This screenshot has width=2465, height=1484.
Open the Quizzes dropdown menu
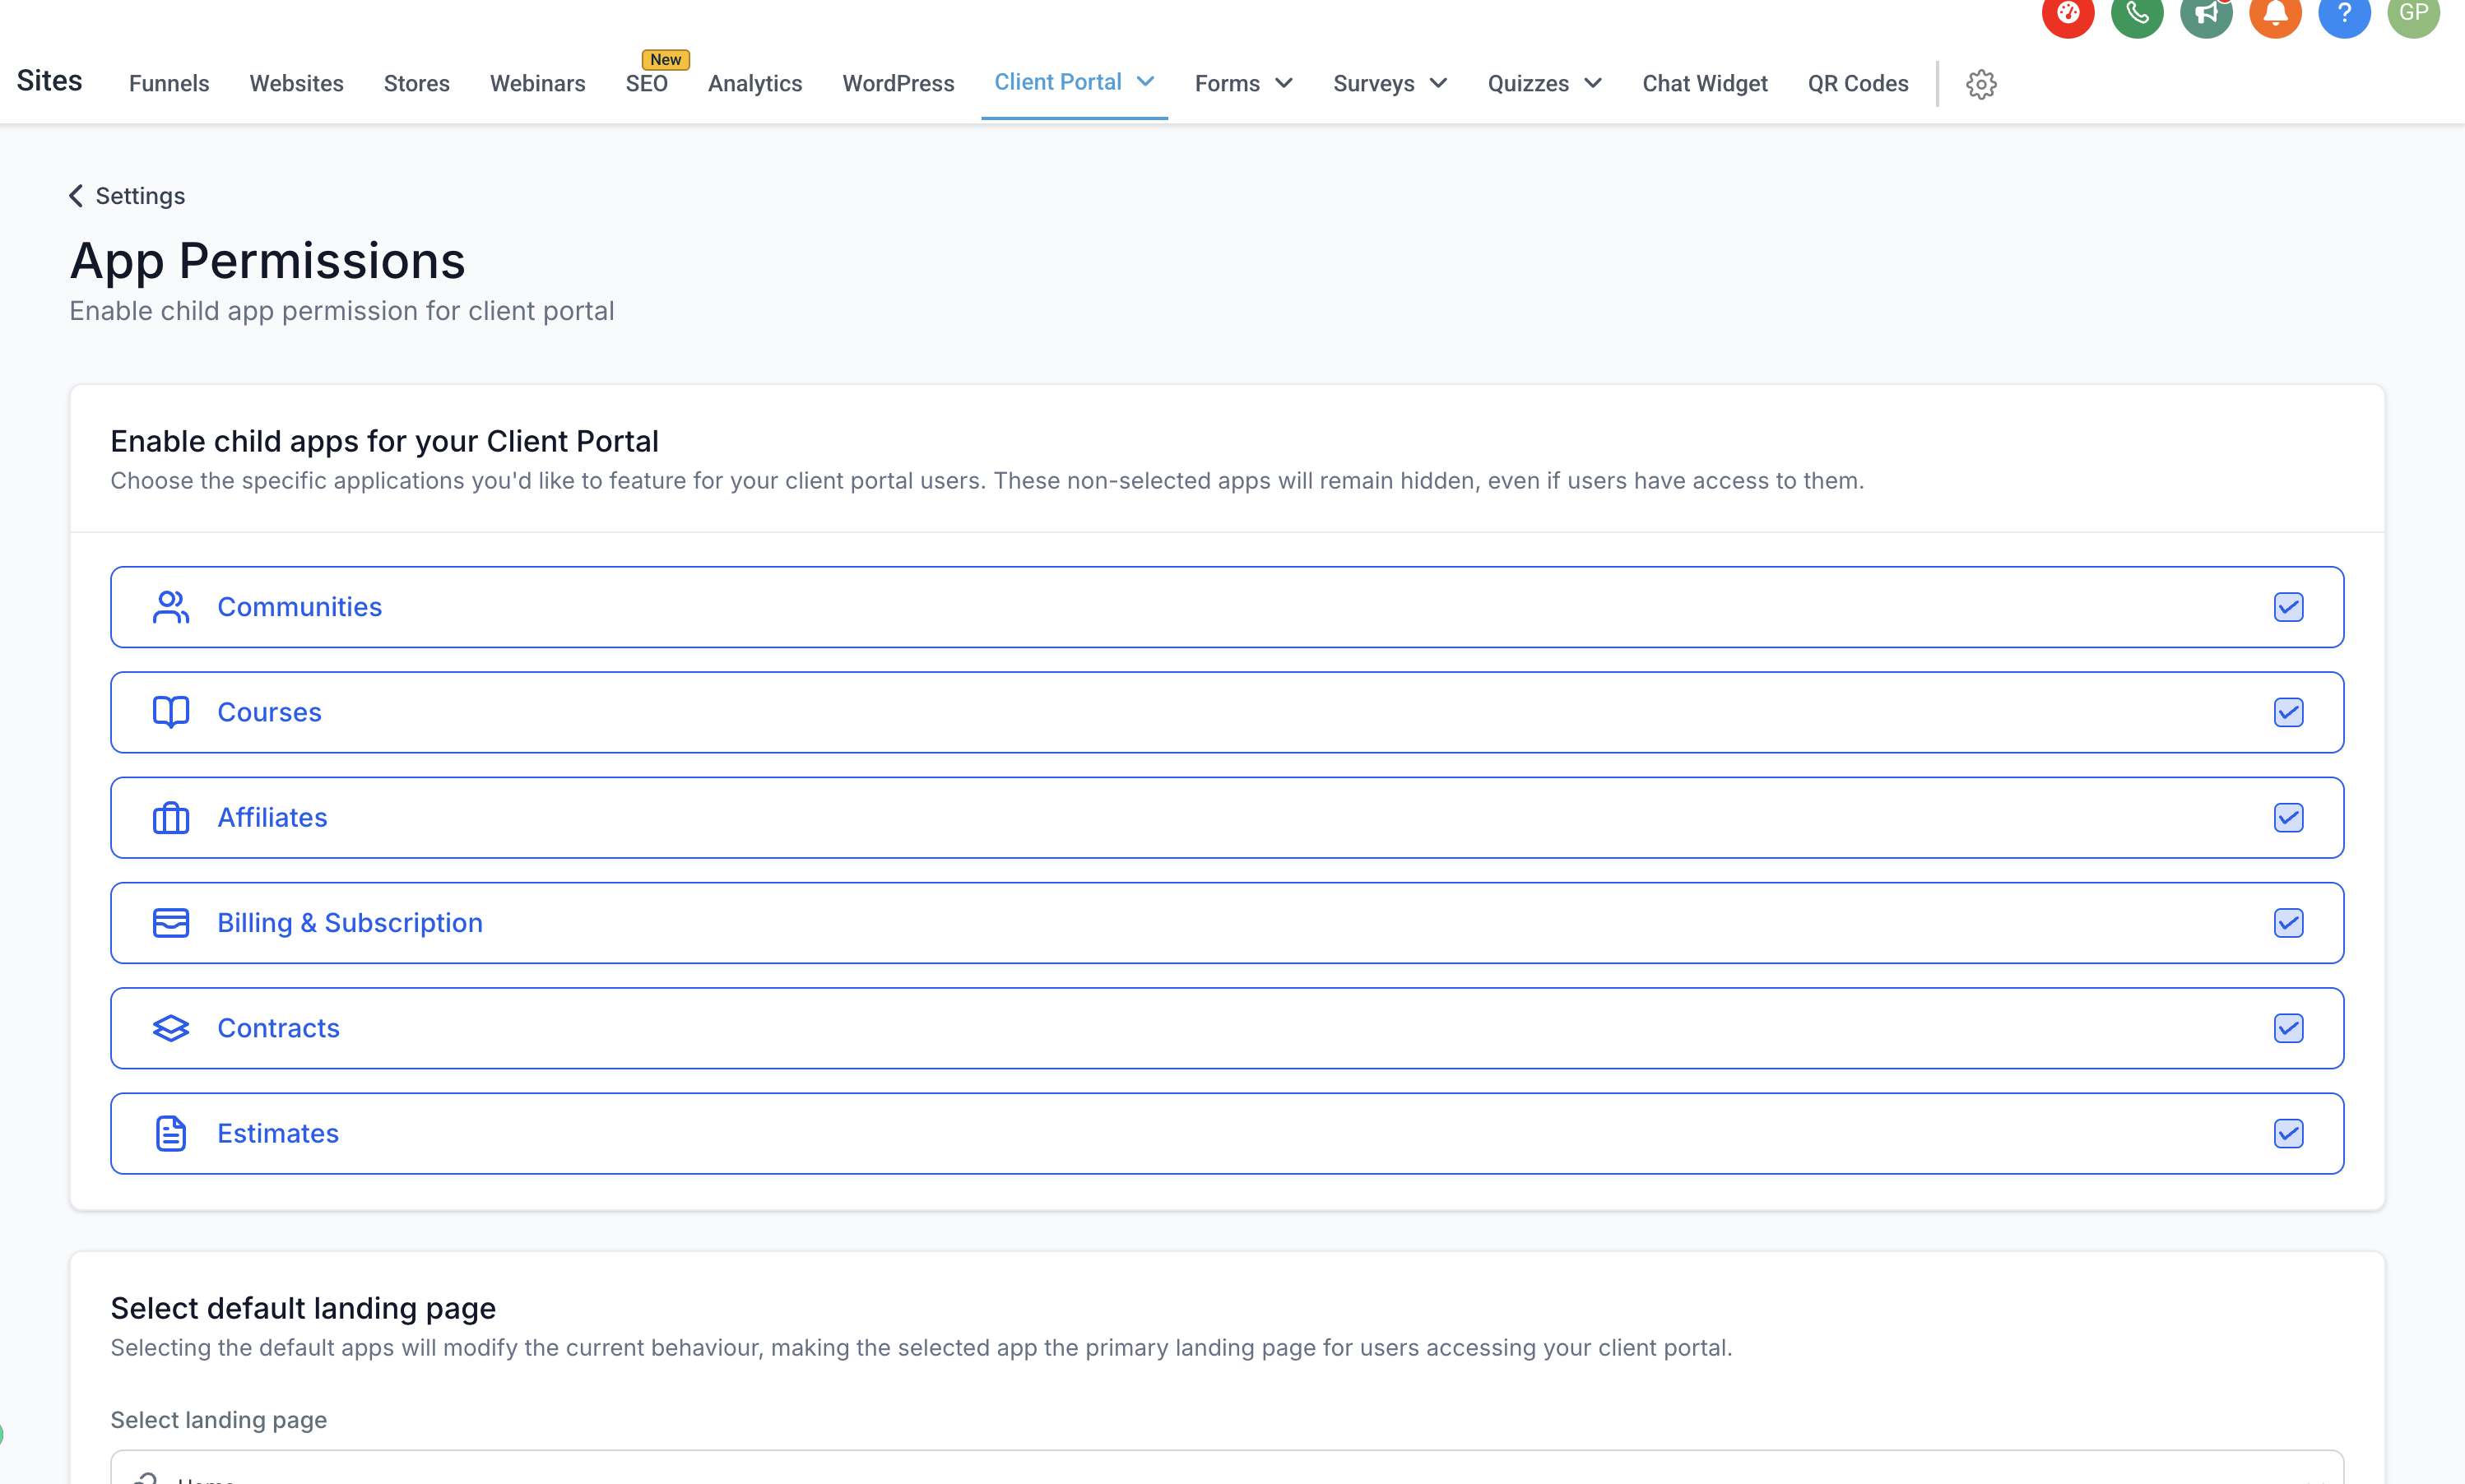pyautogui.click(x=1543, y=84)
